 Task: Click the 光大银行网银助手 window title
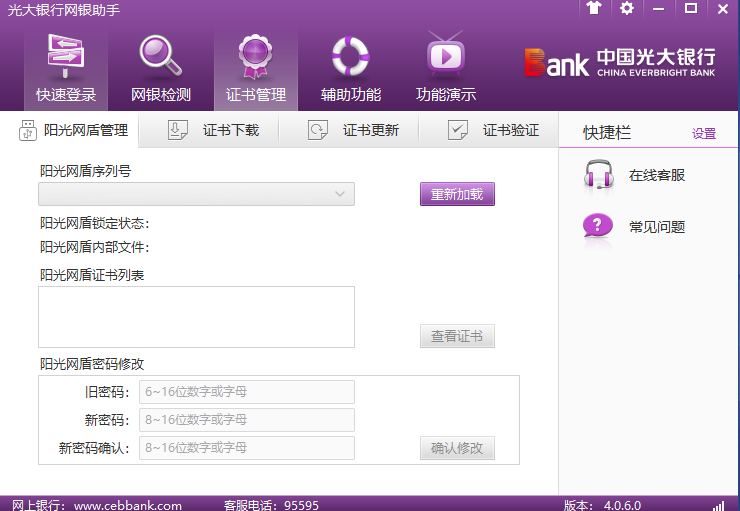click(x=64, y=10)
